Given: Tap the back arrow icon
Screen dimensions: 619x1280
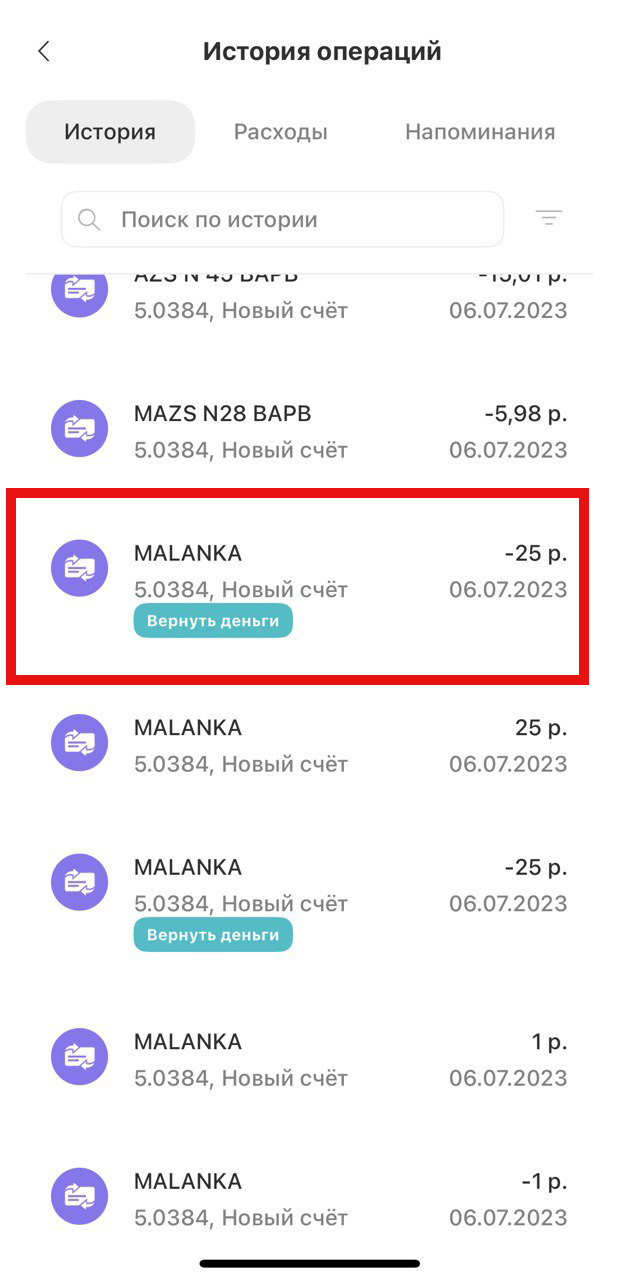Looking at the screenshot, I should point(44,52).
